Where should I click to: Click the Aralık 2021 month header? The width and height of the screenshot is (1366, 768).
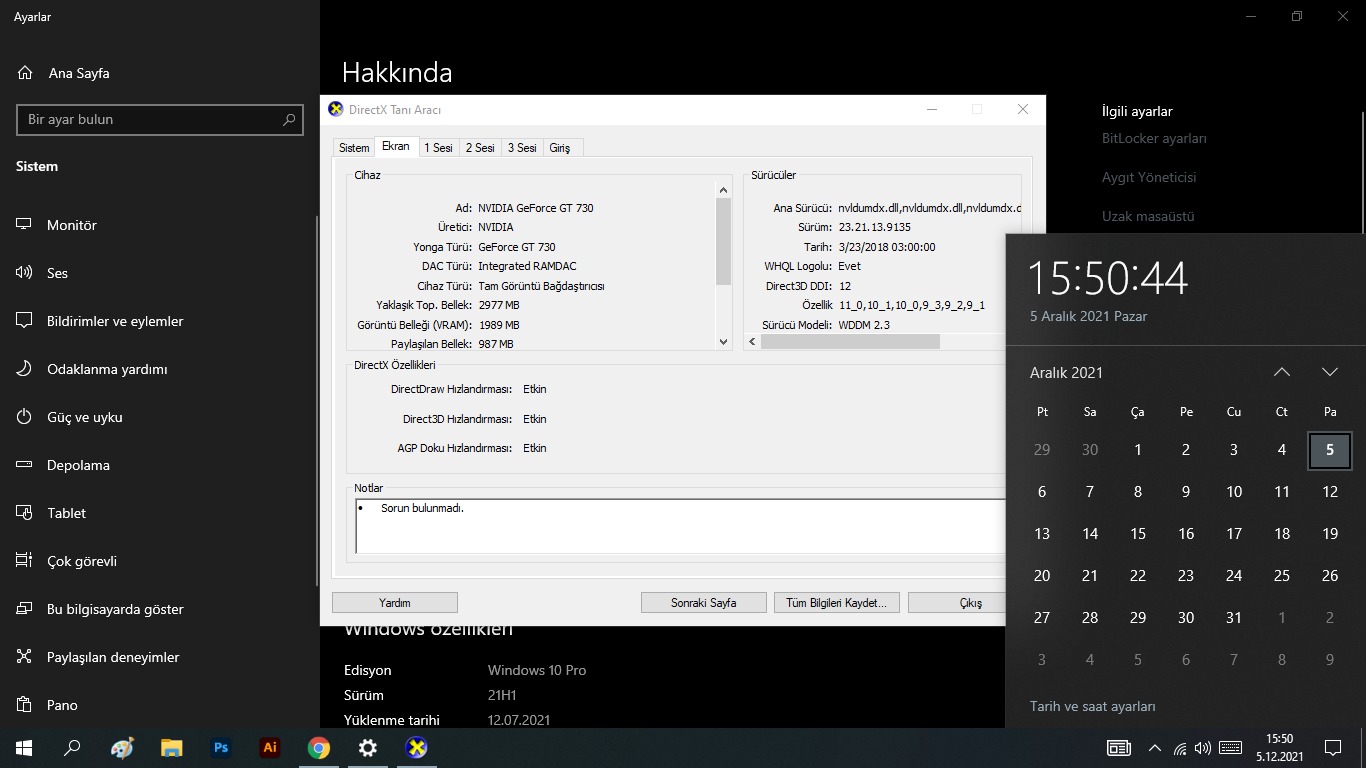[x=1066, y=372]
